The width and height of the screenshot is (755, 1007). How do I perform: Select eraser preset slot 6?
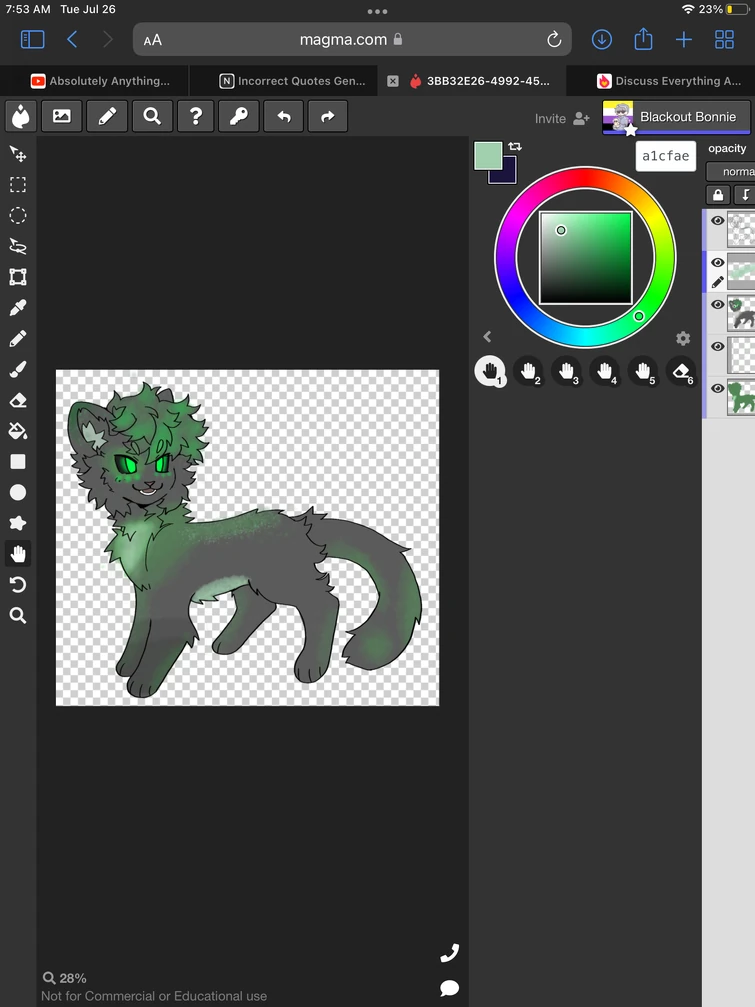[681, 371]
